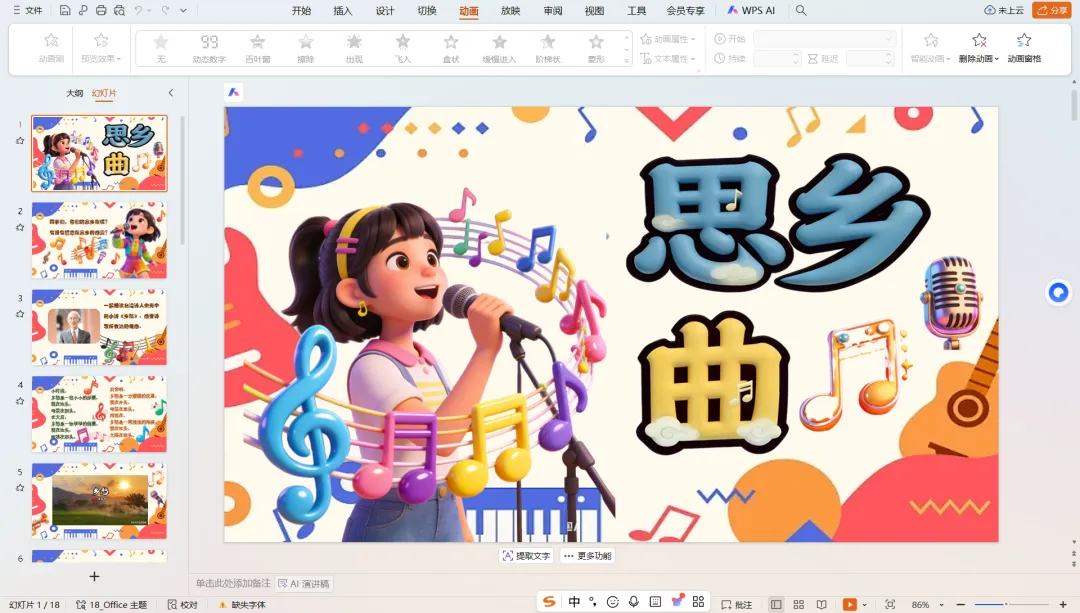Select the 动态数字 animation effect
The image size is (1080, 613).
209,48
